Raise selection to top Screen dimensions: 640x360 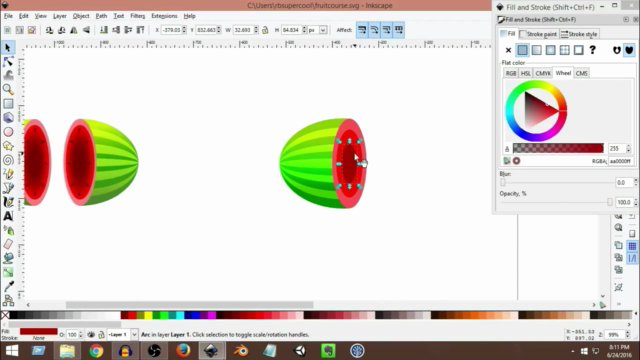coord(140,30)
